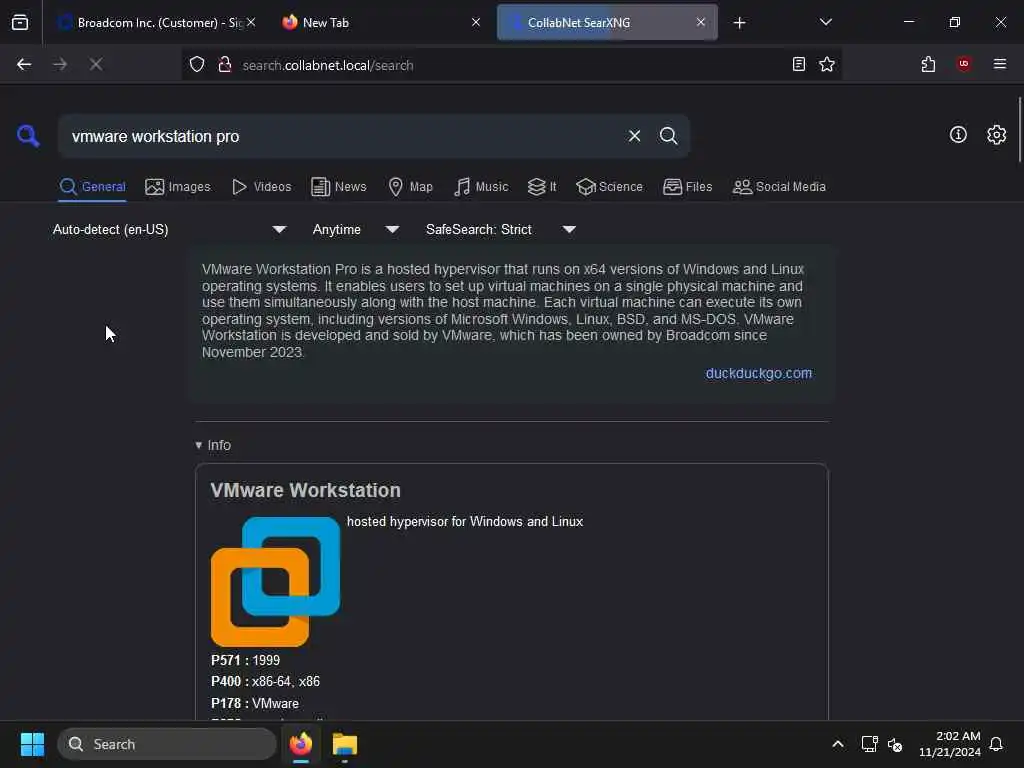Toggle Reader view icon
Image resolution: width=1024 pixels, height=768 pixels.
(799, 64)
